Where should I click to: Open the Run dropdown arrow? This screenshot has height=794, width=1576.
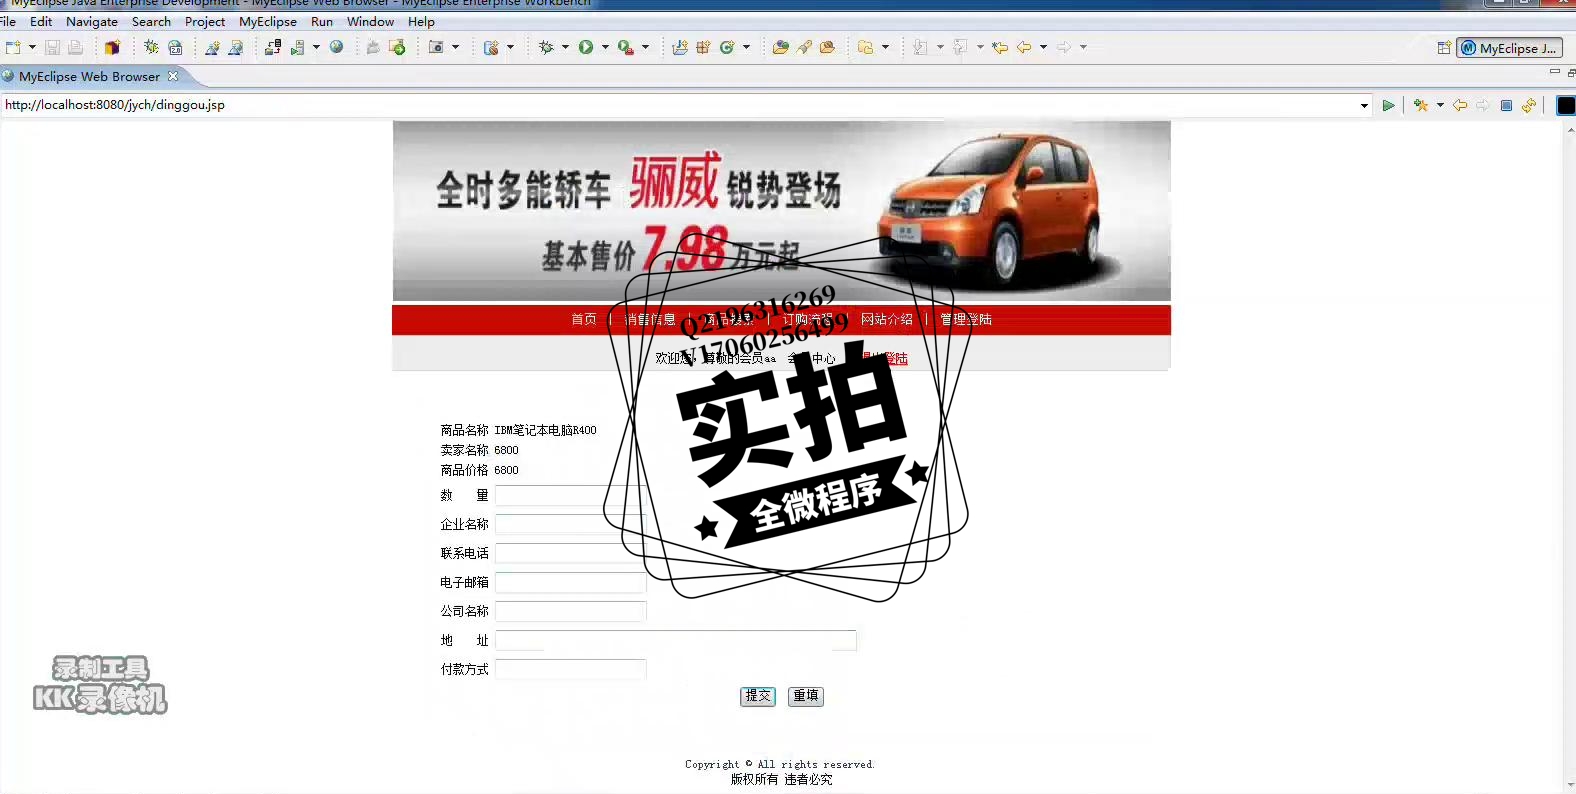point(605,47)
